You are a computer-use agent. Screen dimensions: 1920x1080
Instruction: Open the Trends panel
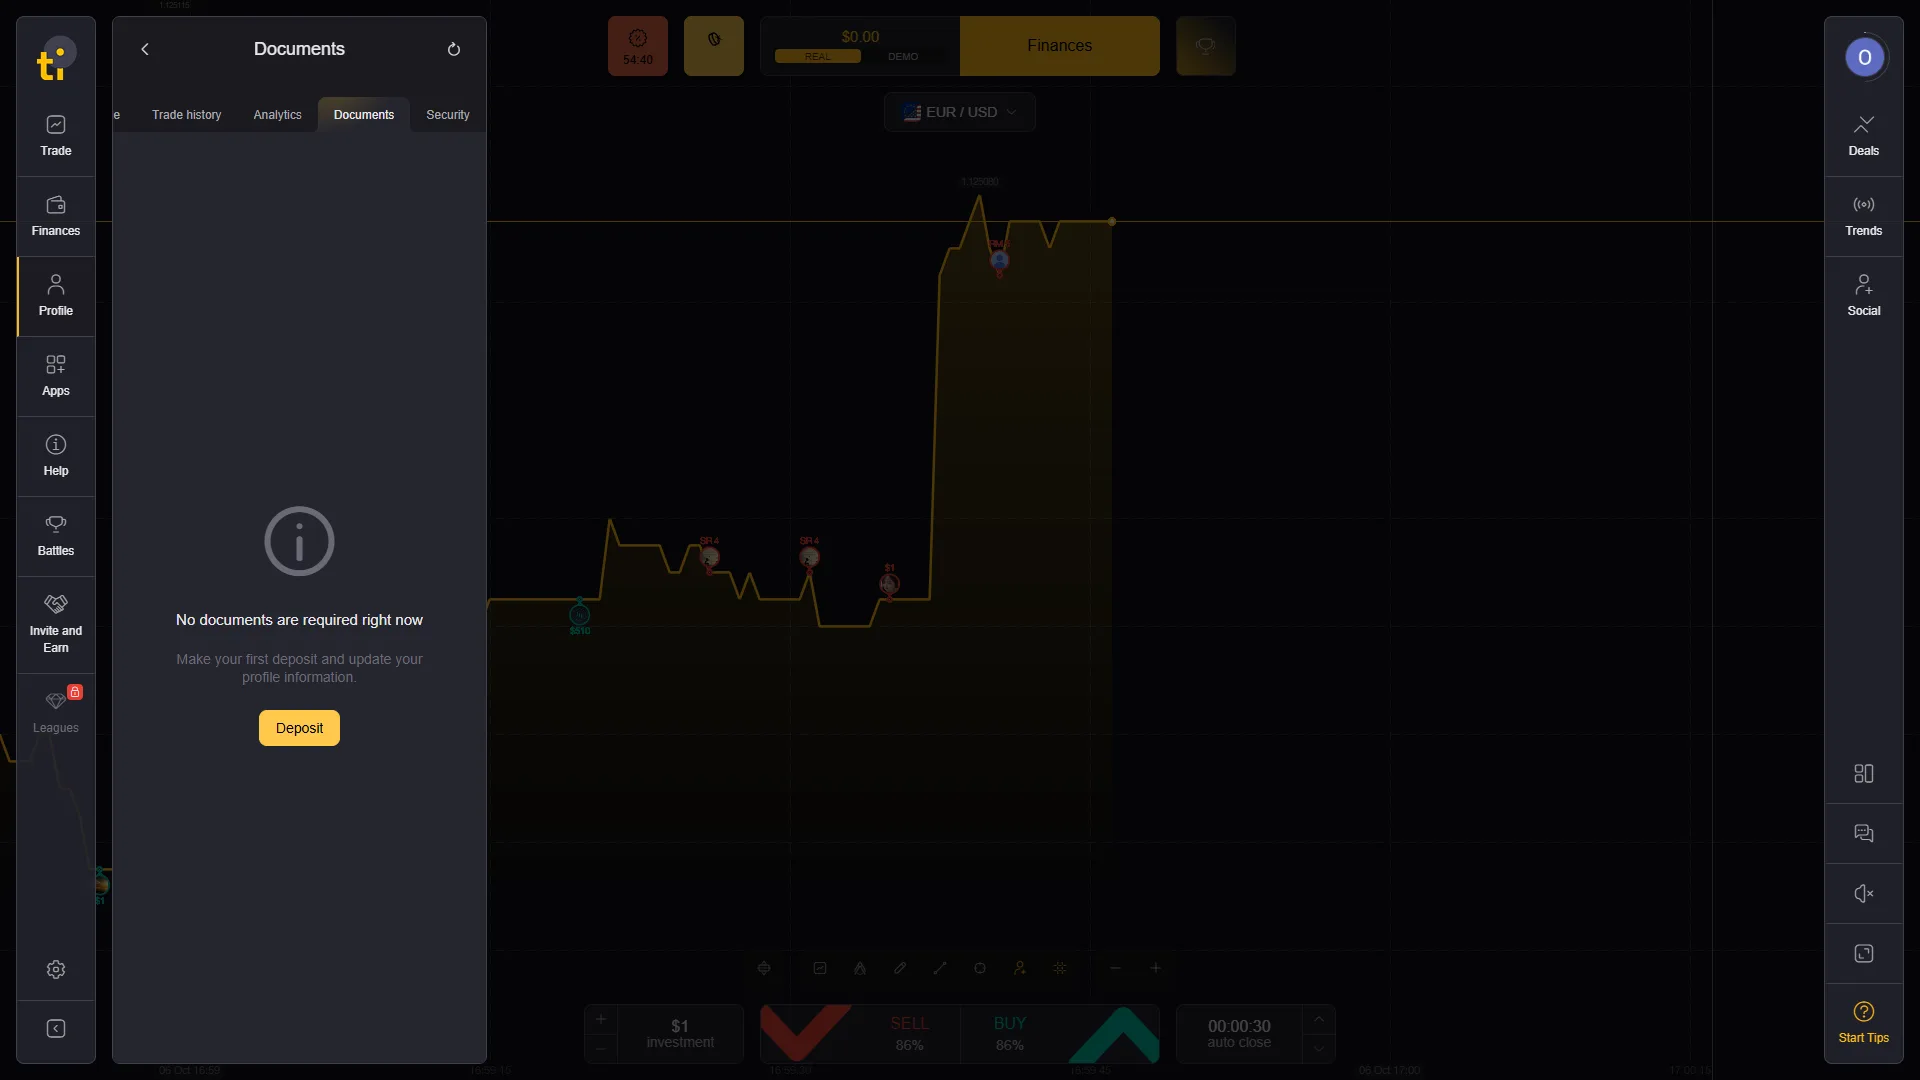point(1864,216)
